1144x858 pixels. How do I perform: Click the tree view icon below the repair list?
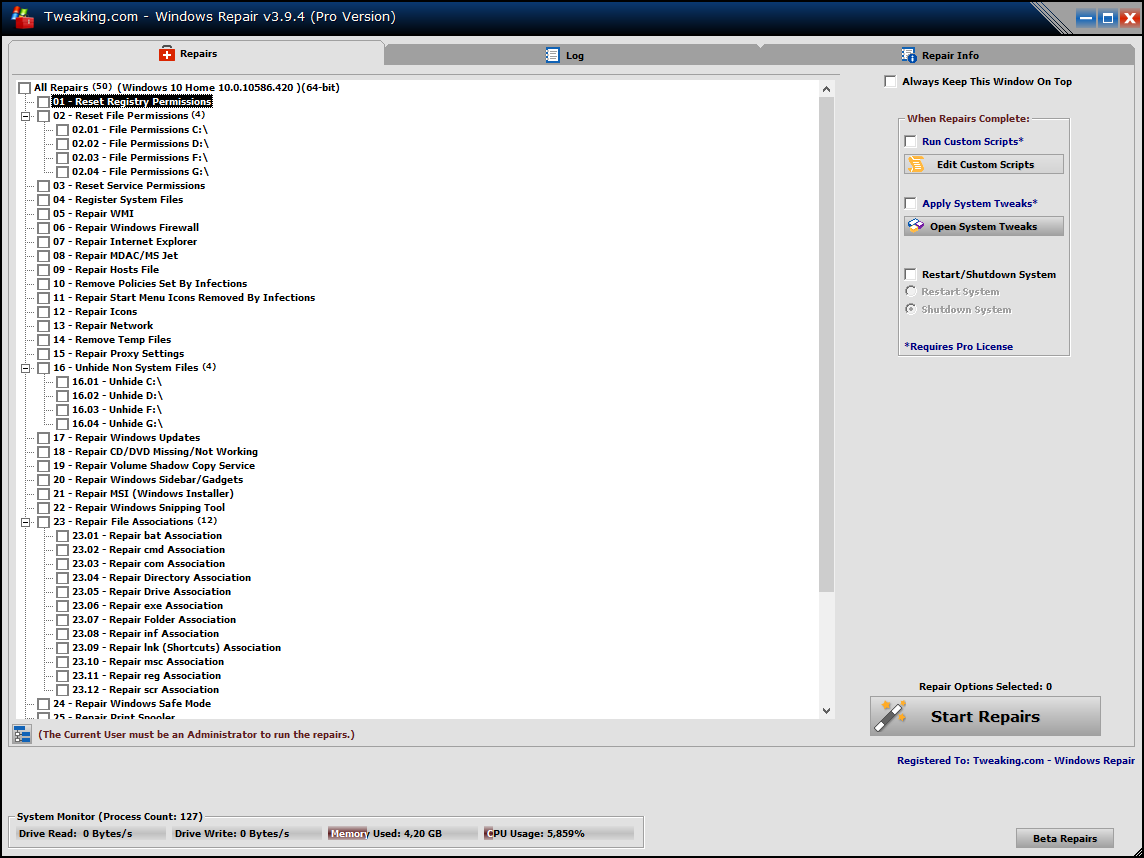pos(22,734)
